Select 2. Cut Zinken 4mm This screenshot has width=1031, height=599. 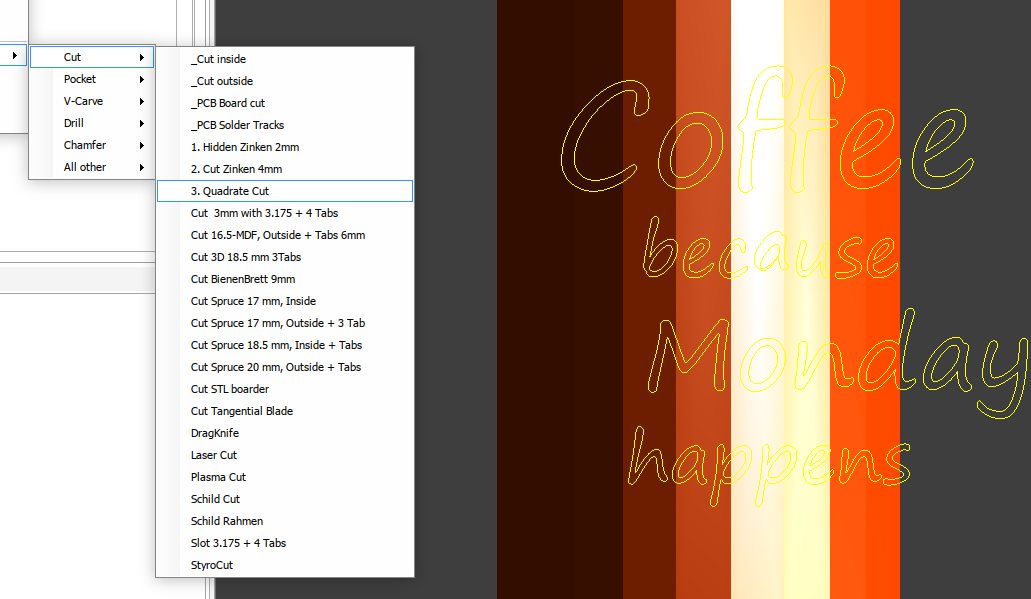(285, 169)
